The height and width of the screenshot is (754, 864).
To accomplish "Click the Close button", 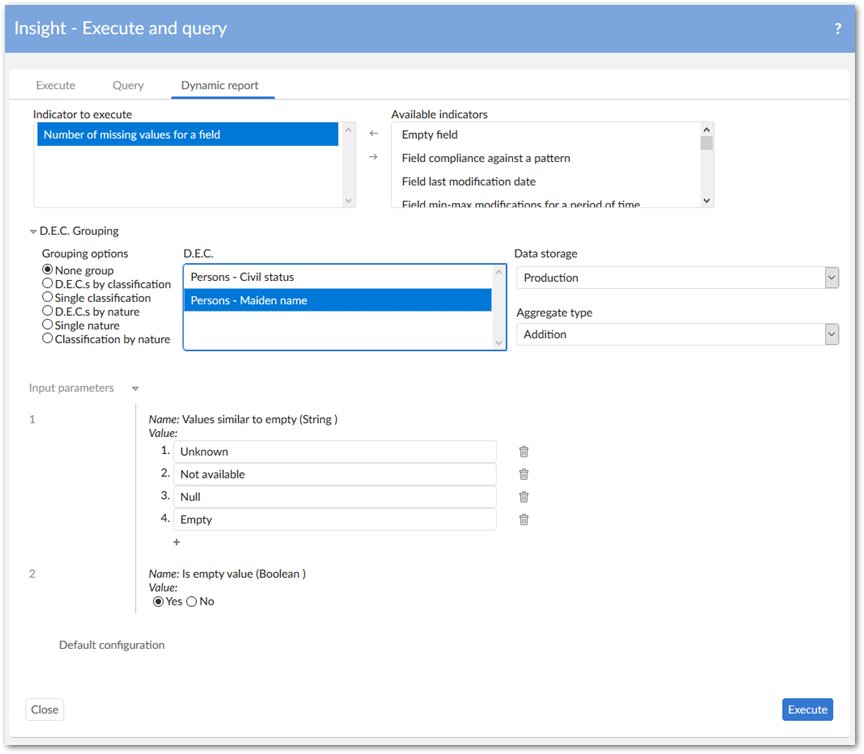I will tap(45, 709).
